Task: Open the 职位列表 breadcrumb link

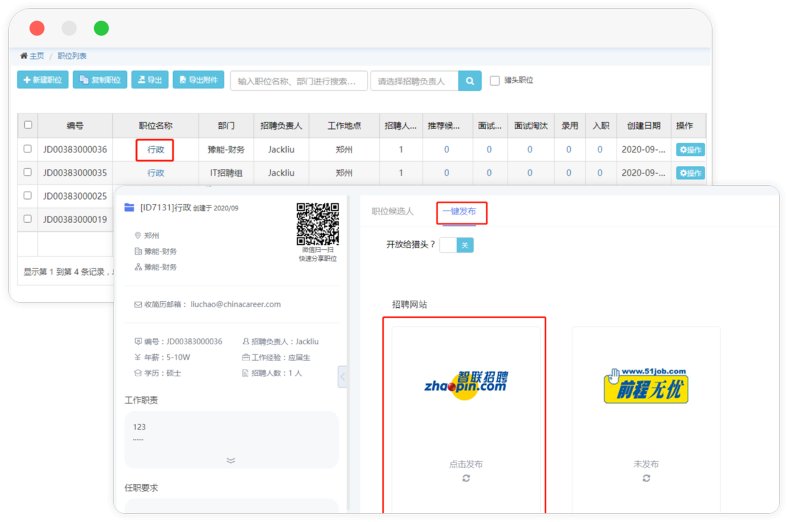Action: [72, 56]
